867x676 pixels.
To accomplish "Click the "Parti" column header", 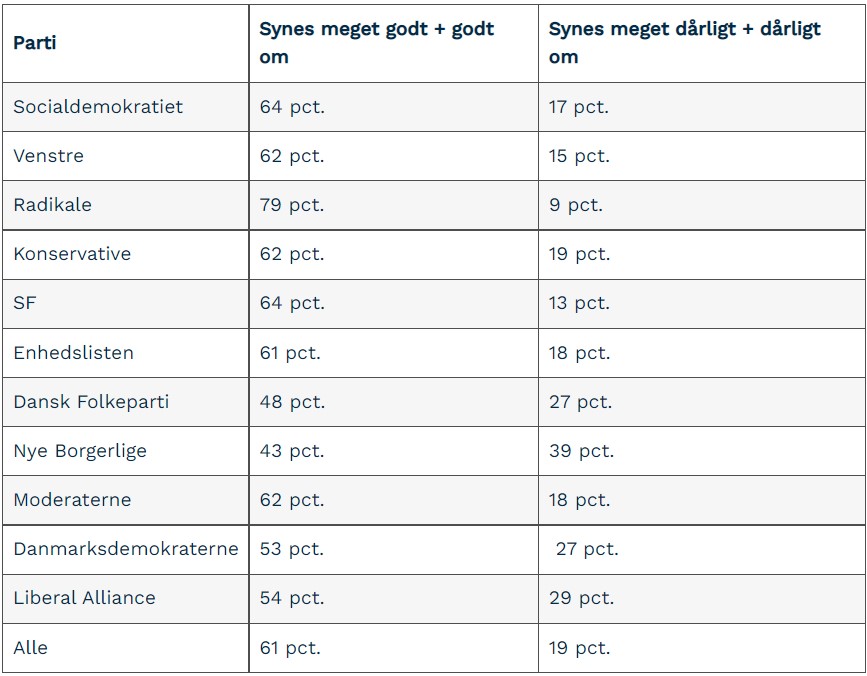I will pyautogui.click(x=35, y=43).
